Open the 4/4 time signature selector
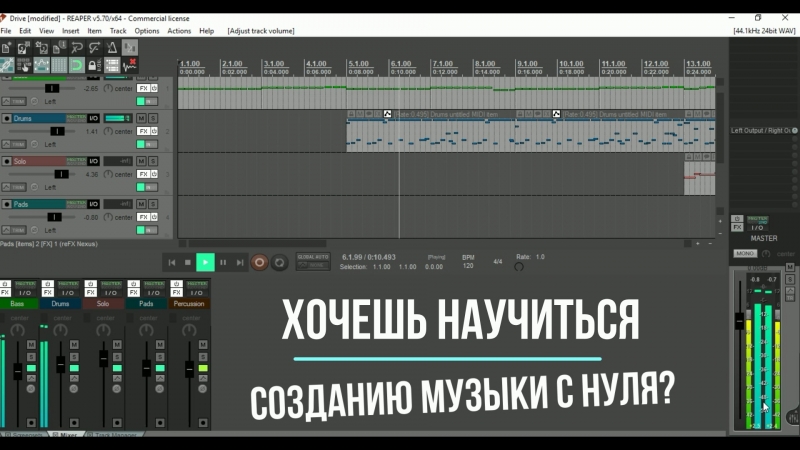 497,261
